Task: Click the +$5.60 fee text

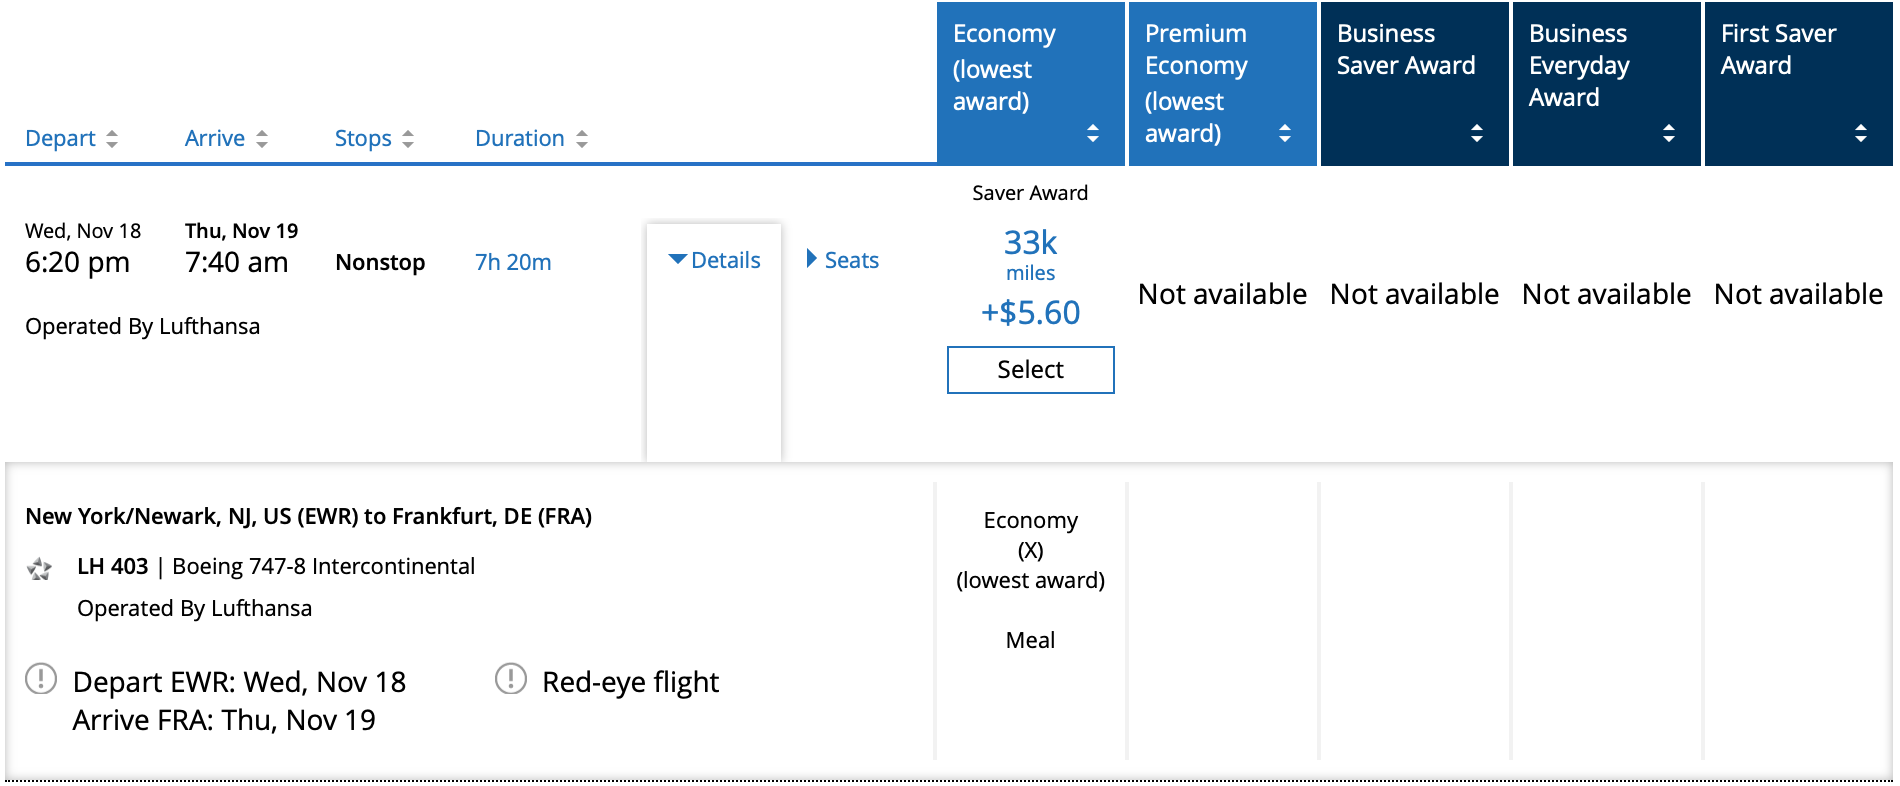Action: click(1029, 312)
